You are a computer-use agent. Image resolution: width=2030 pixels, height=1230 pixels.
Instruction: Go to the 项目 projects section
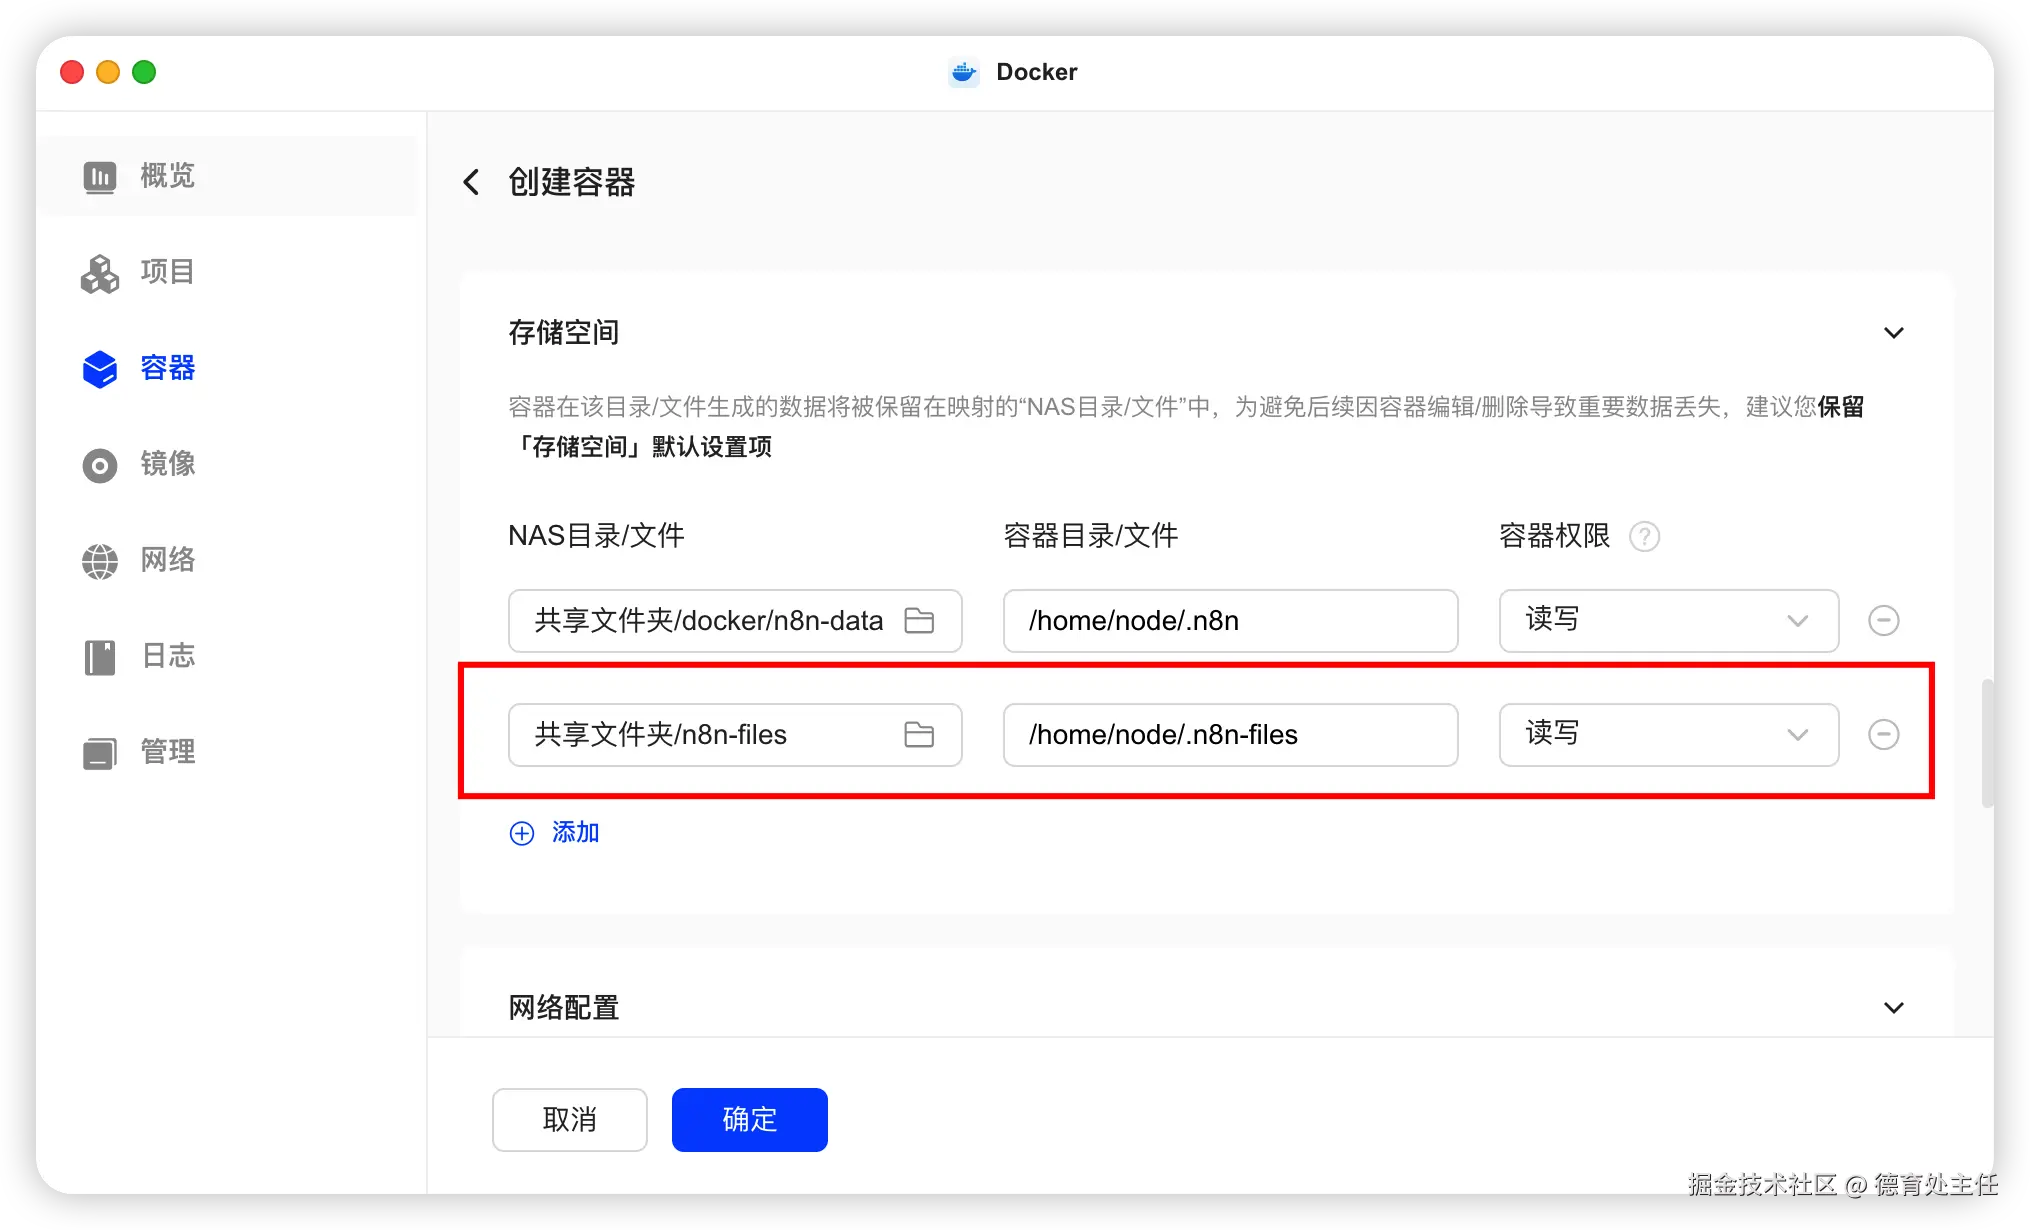pos(165,272)
